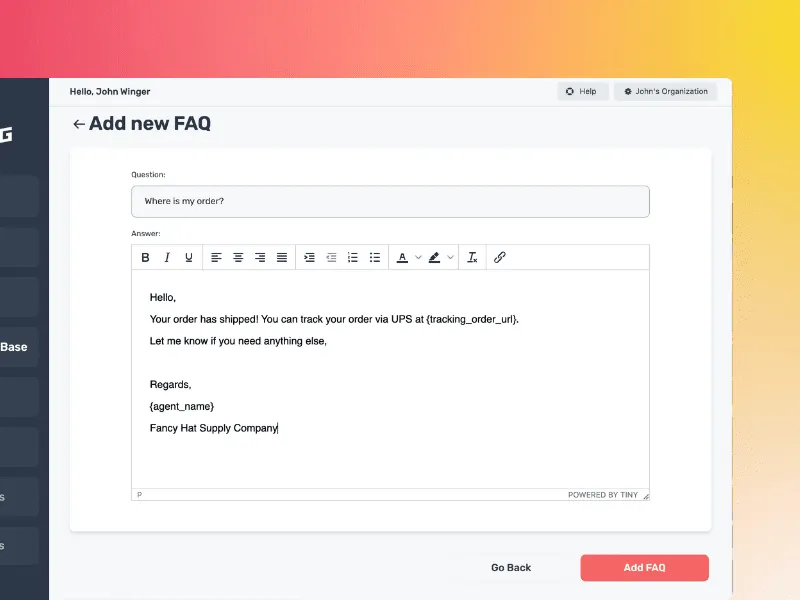Increase indent of the paragraph

pos(309,258)
